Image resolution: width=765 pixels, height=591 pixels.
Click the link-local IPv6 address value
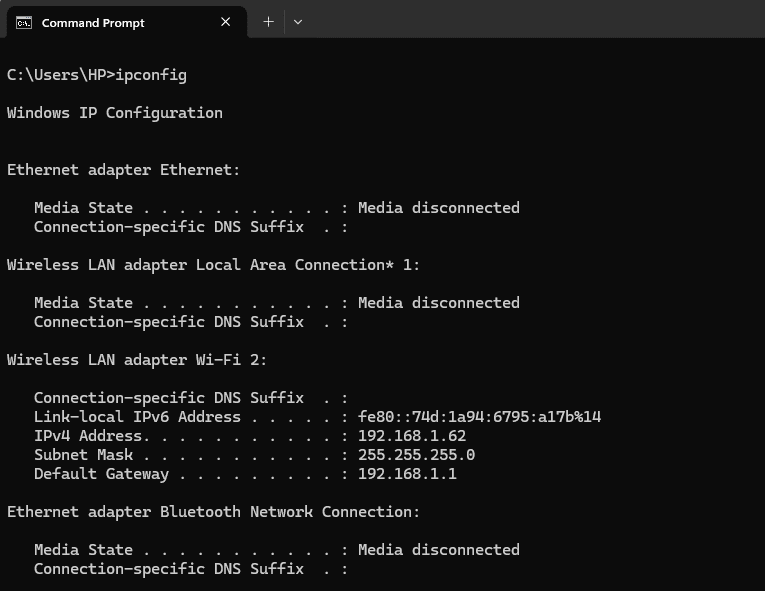pos(479,417)
